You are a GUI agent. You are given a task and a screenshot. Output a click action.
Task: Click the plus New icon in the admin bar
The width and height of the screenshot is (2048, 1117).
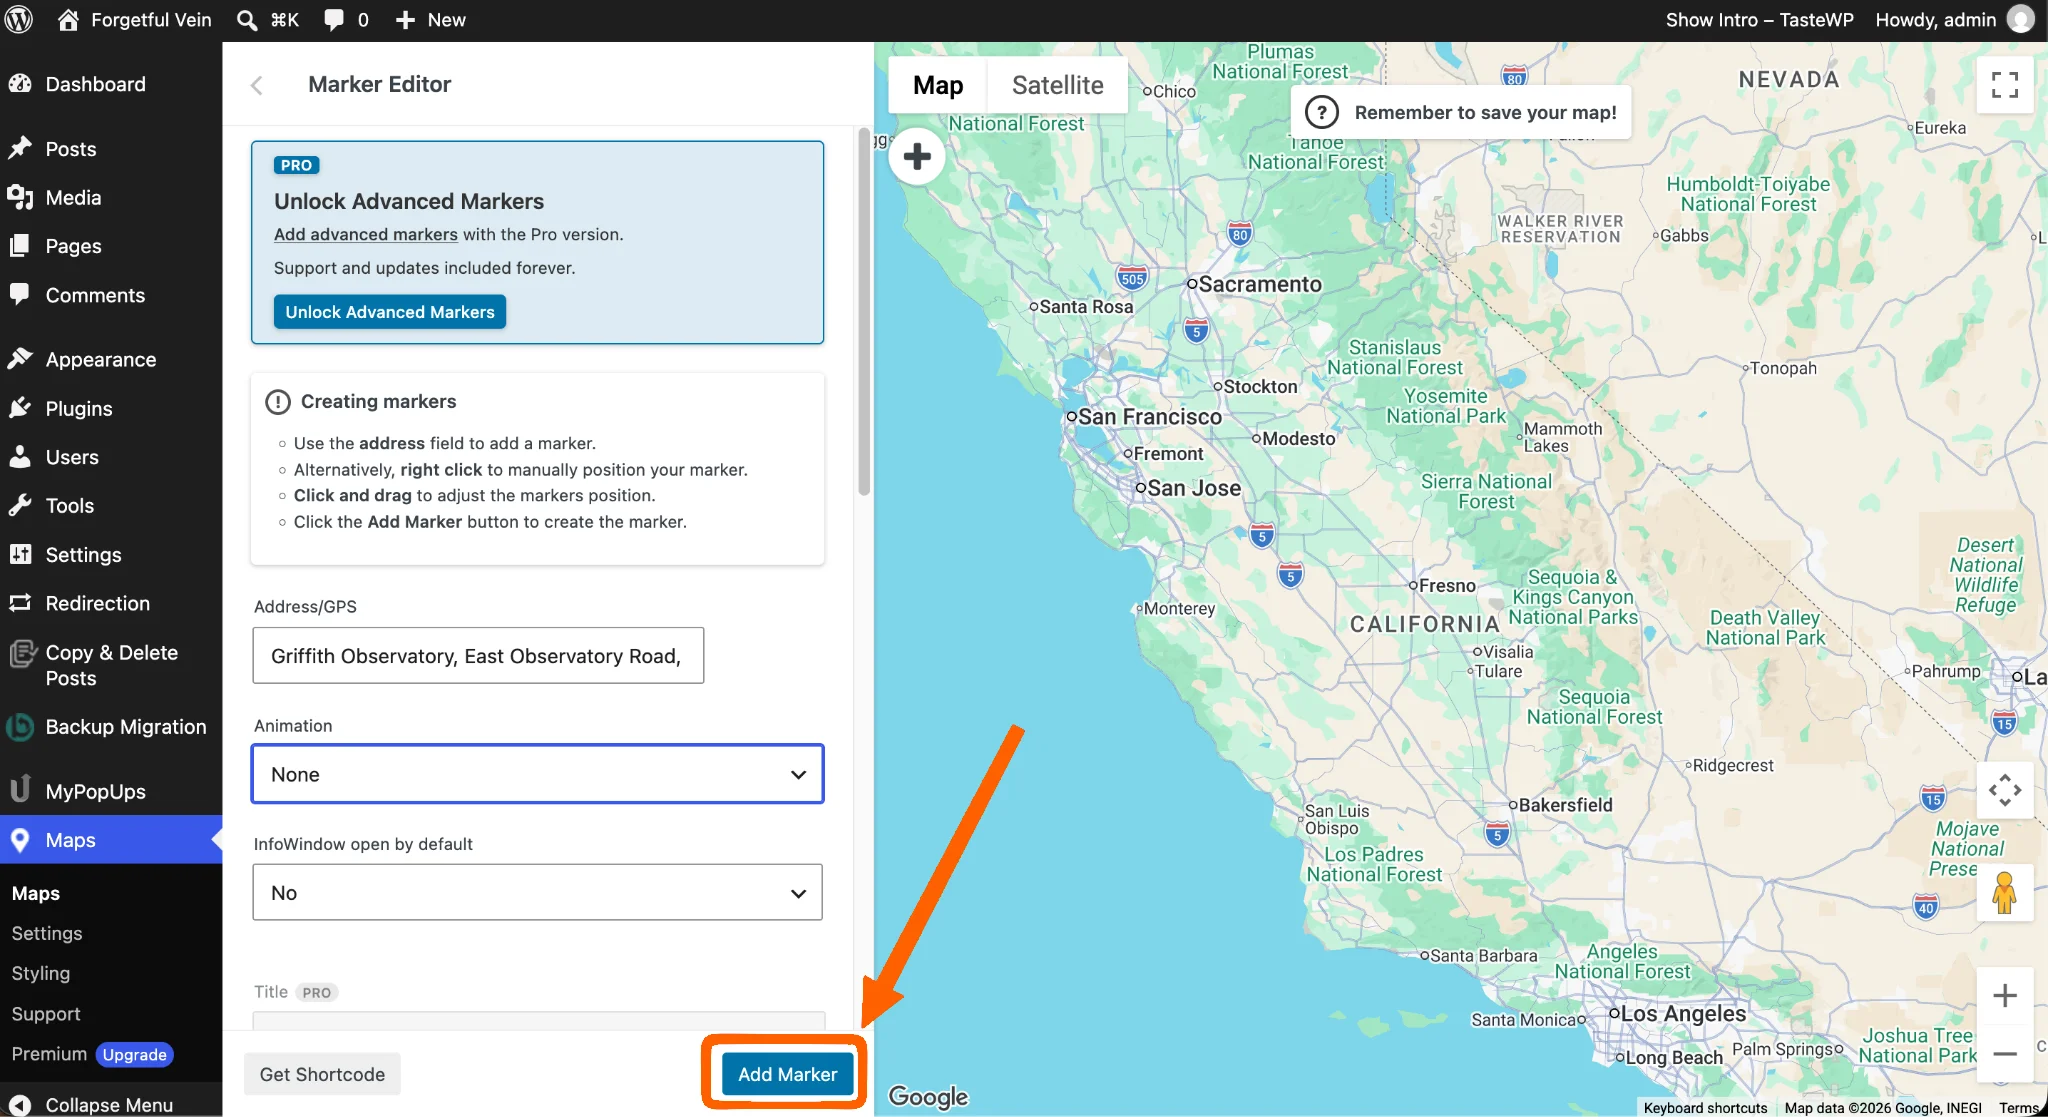click(405, 20)
